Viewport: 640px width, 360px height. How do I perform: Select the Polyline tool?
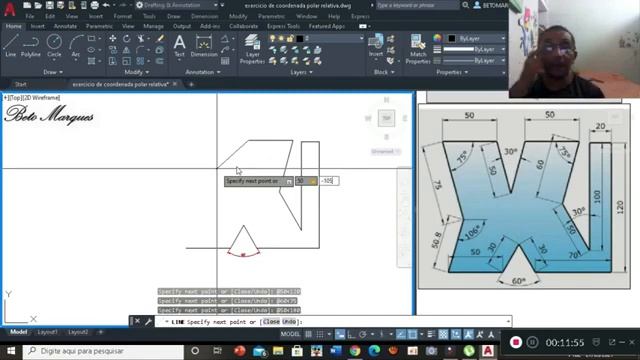point(31,45)
